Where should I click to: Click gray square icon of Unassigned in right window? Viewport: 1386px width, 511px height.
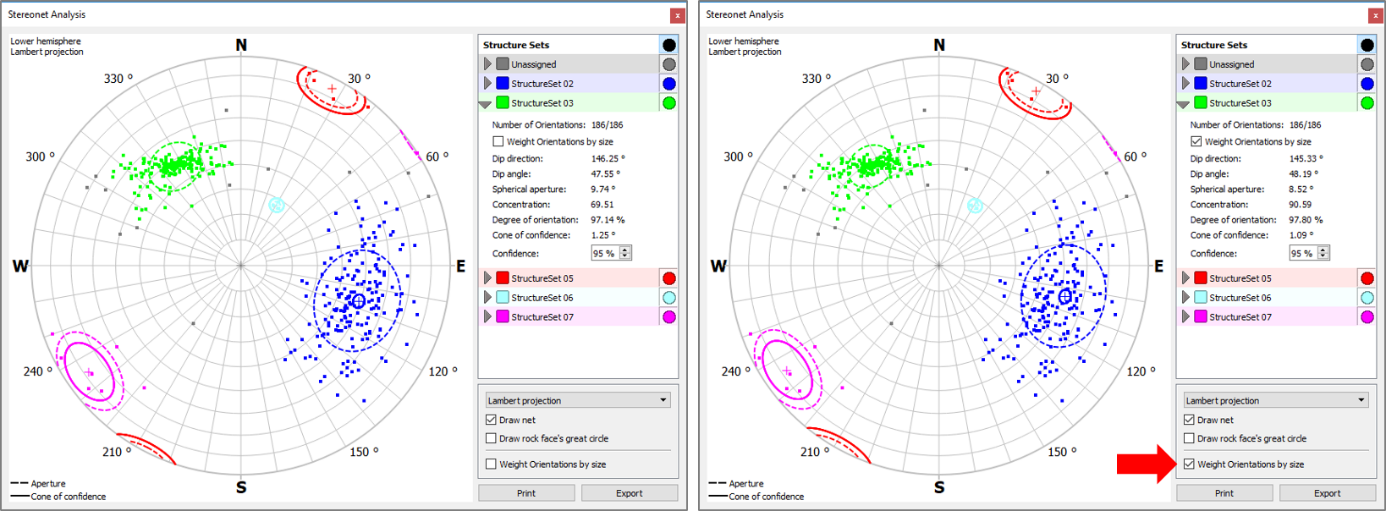pyautogui.click(x=1200, y=64)
